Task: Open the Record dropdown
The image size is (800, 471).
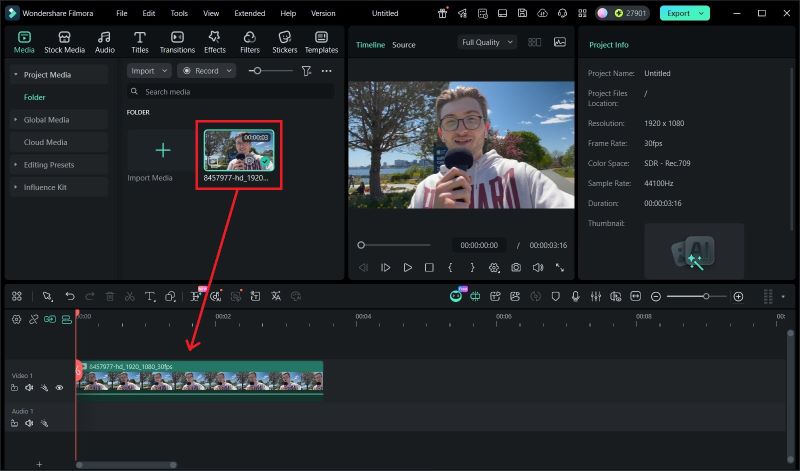Action: pos(207,71)
